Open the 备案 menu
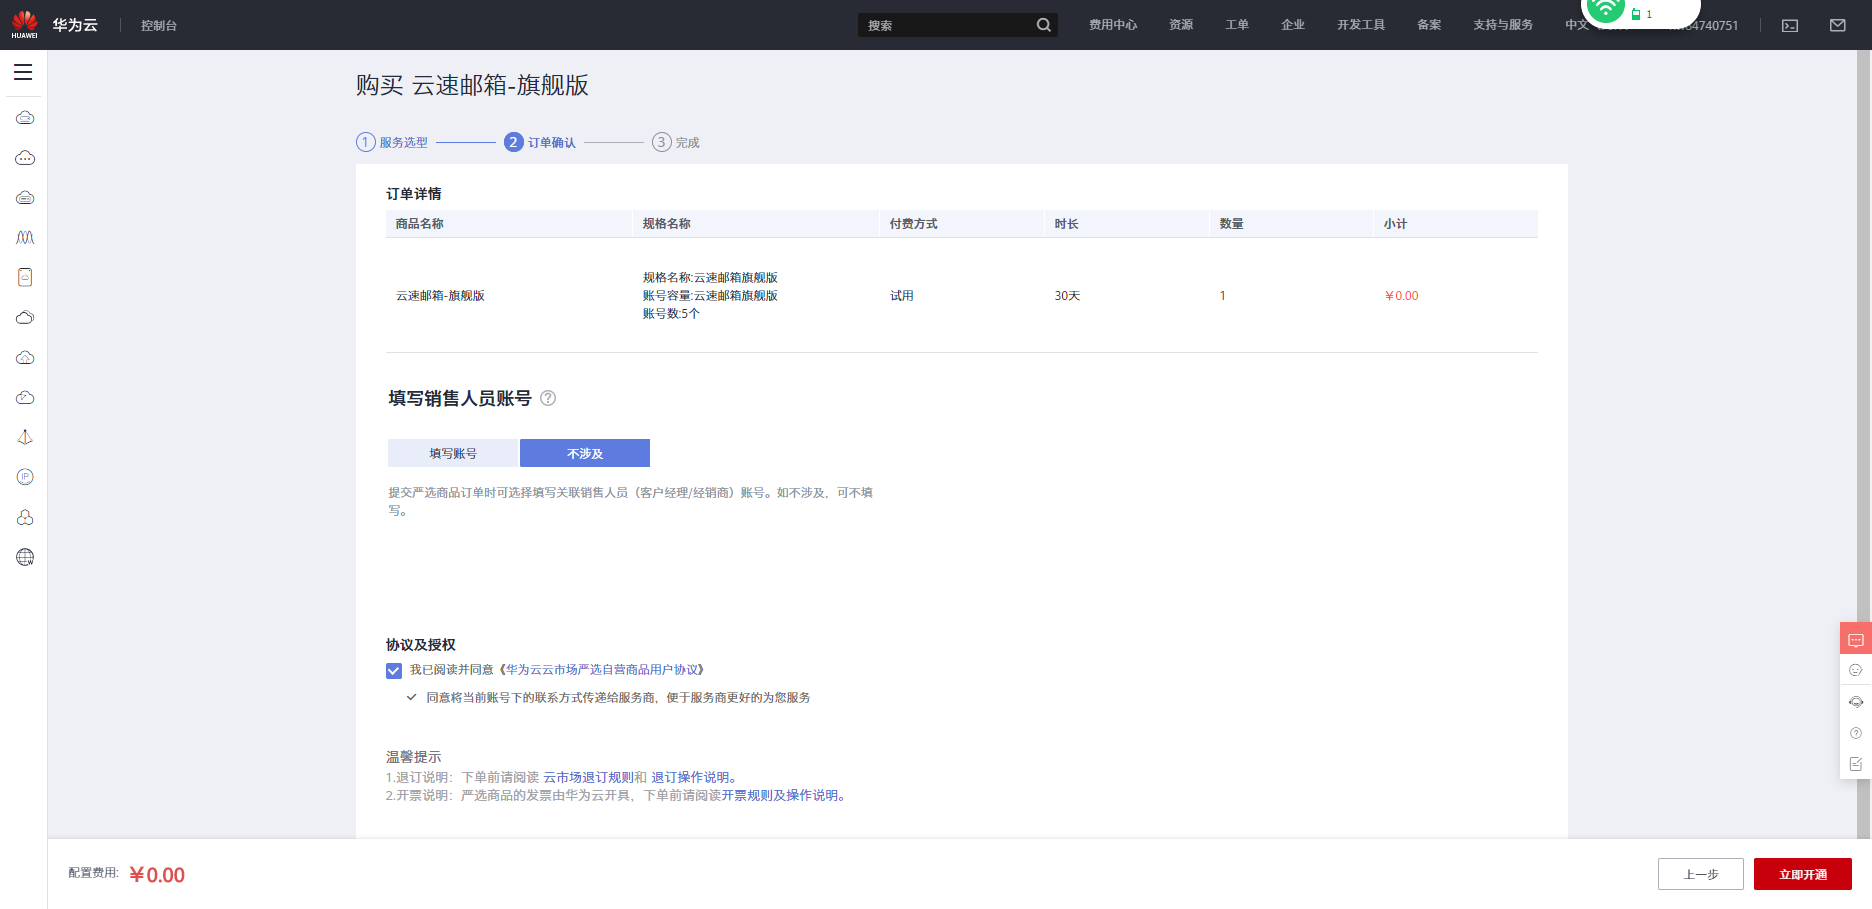This screenshot has width=1872, height=909. tap(1429, 25)
